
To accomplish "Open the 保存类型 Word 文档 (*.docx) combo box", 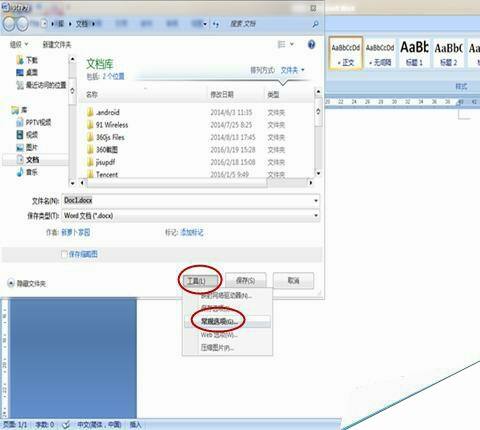I will click(x=190, y=216).
